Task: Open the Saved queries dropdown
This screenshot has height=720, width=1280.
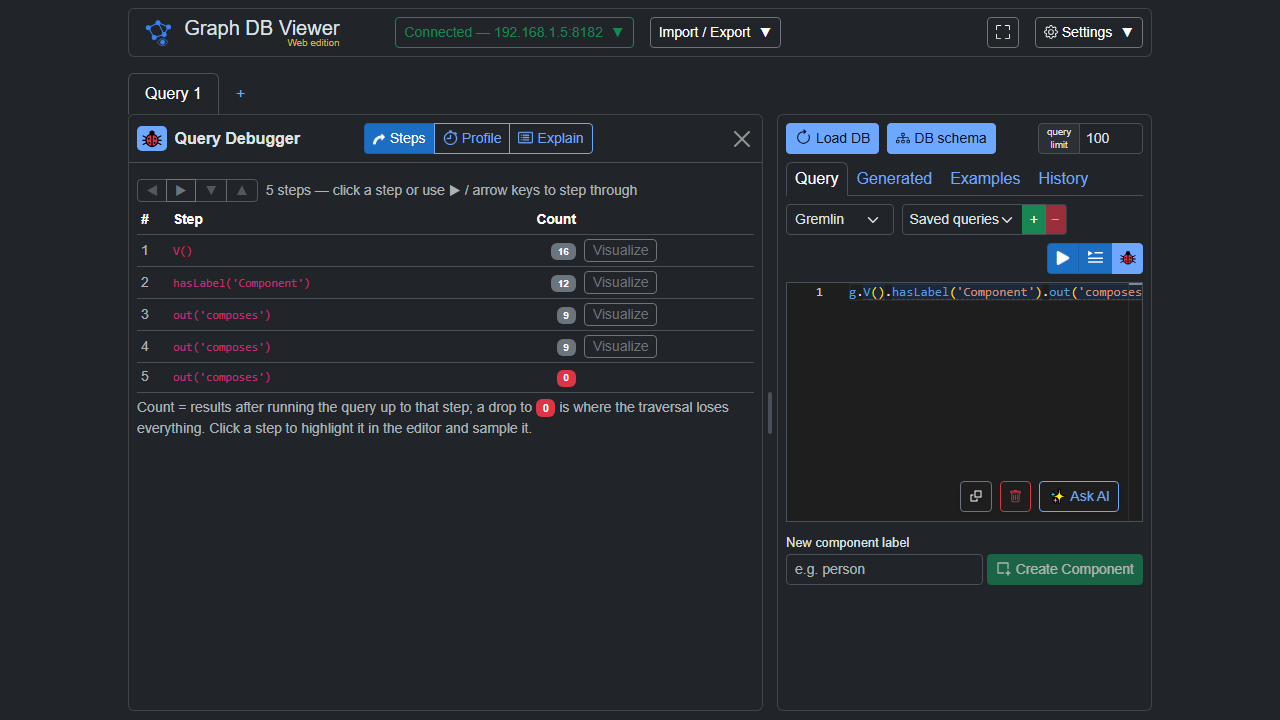Action: (x=962, y=219)
